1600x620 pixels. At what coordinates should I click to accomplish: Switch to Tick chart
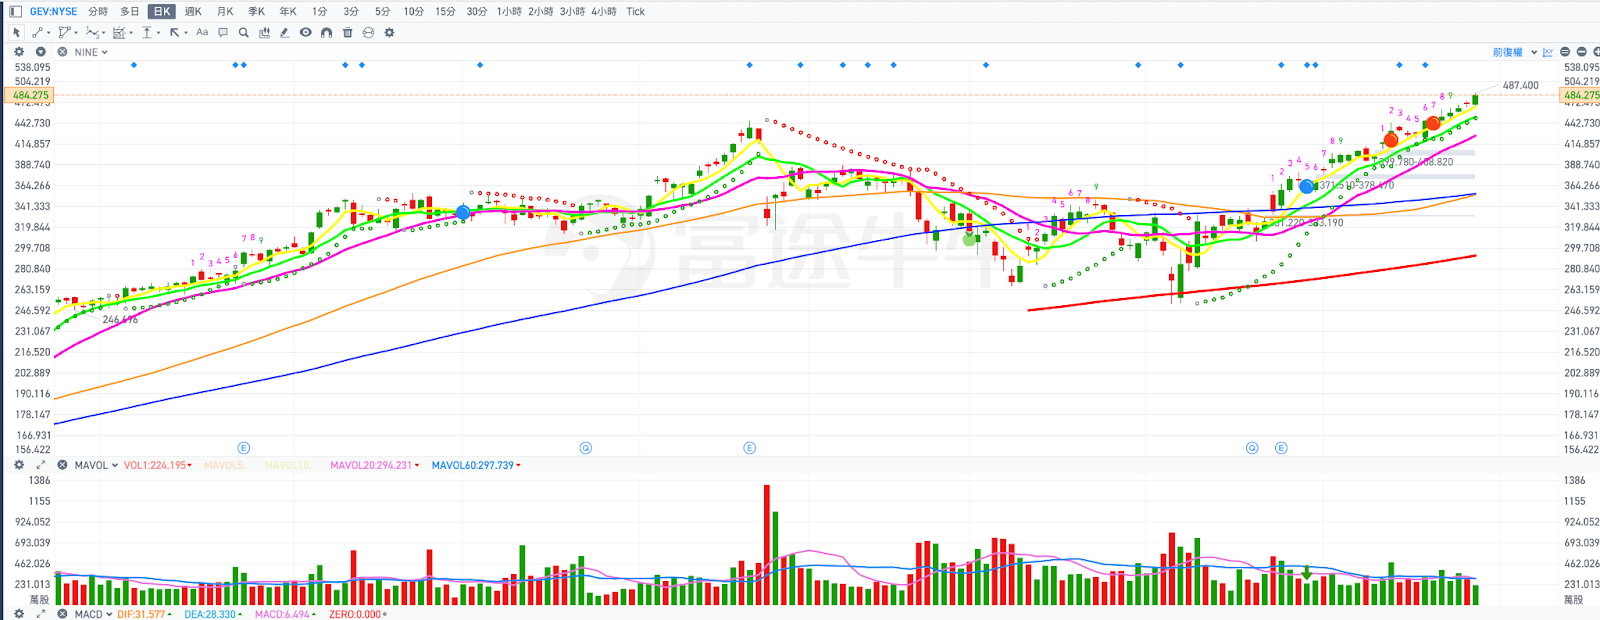(636, 12)
